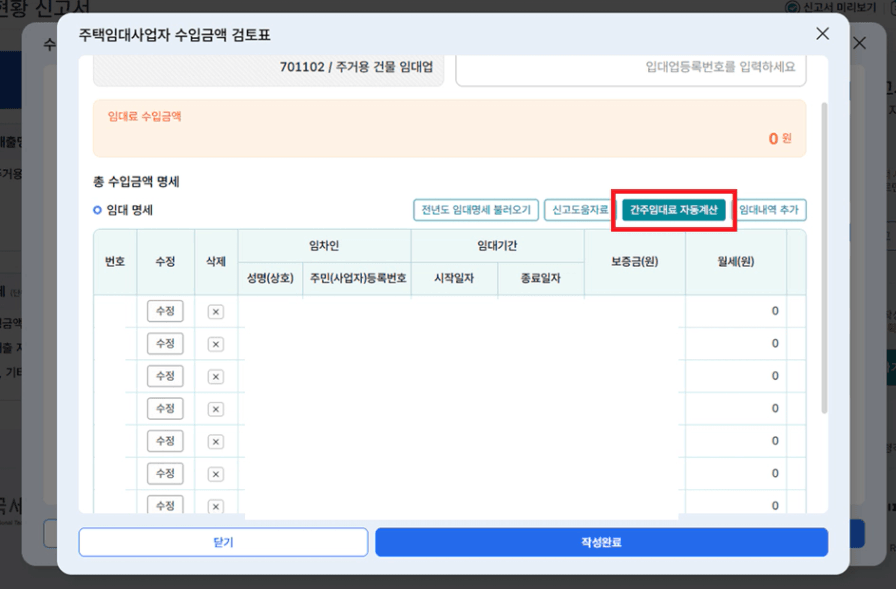This screenshot has height=589, width=896.
Task: Open 수정 for the sixth rental row
Action: click(165, 473)
